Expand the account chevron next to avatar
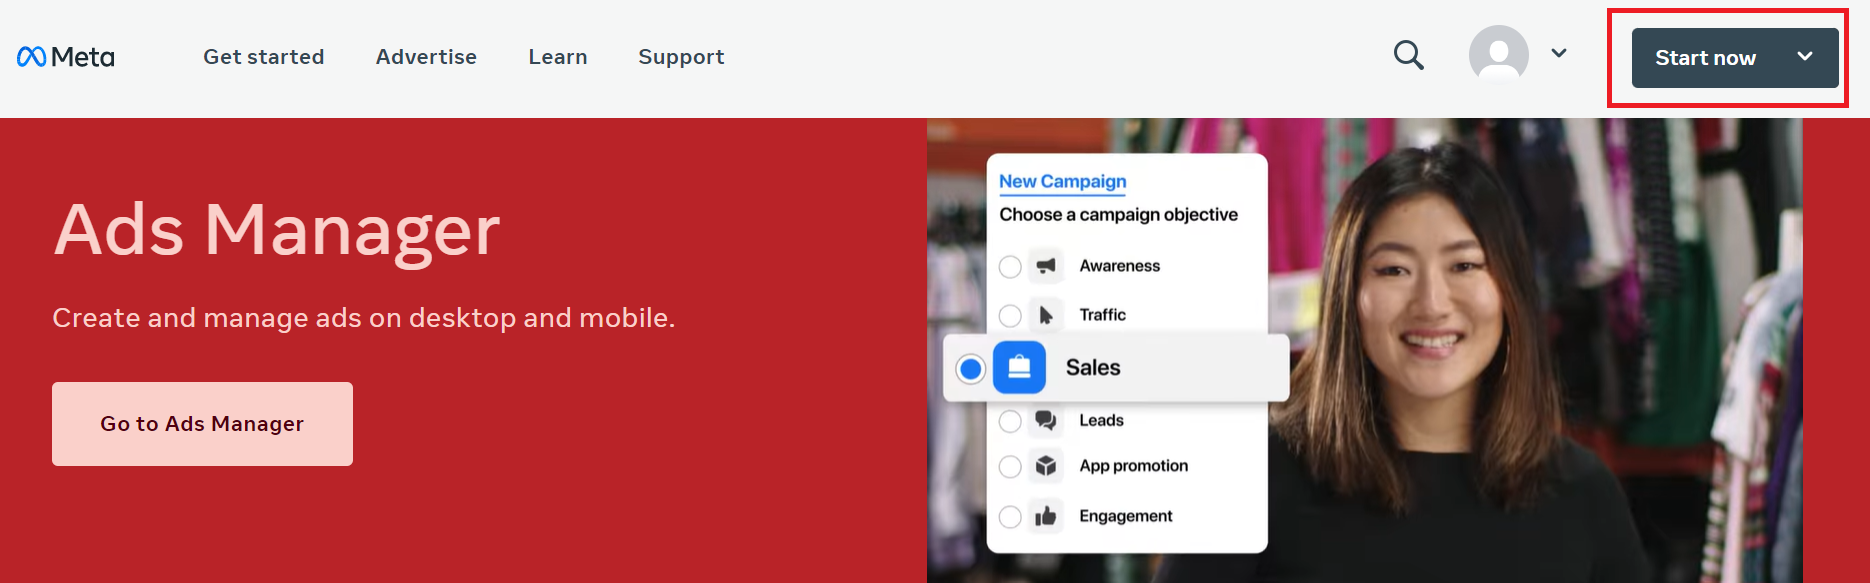The image size is (1870, 583). click(1559, 53)
